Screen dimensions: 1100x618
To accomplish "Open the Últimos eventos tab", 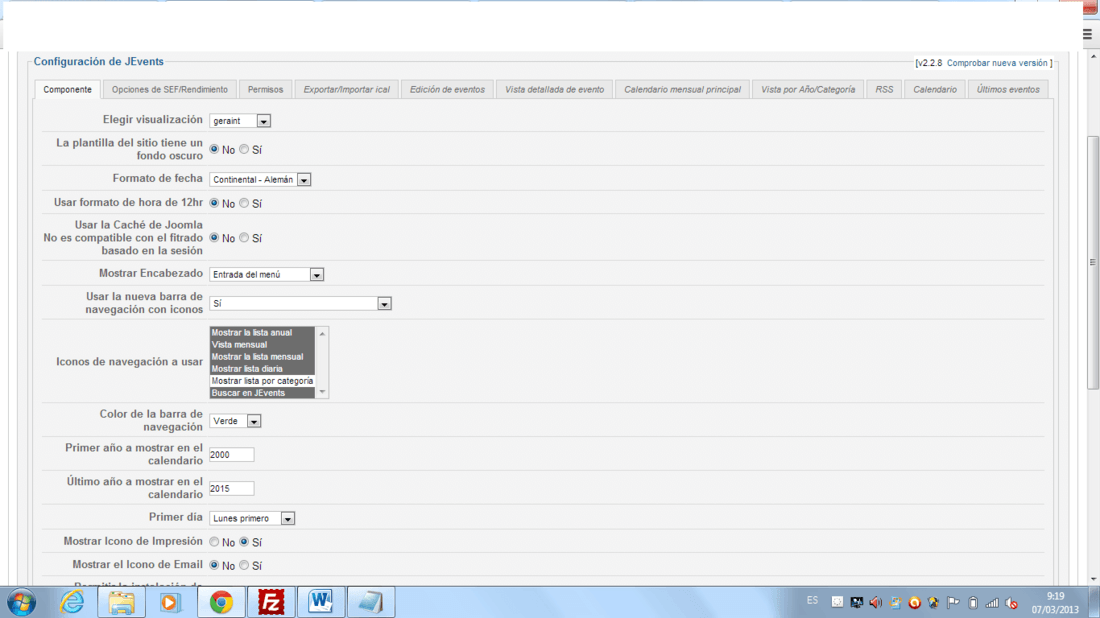I will 1008,90.
